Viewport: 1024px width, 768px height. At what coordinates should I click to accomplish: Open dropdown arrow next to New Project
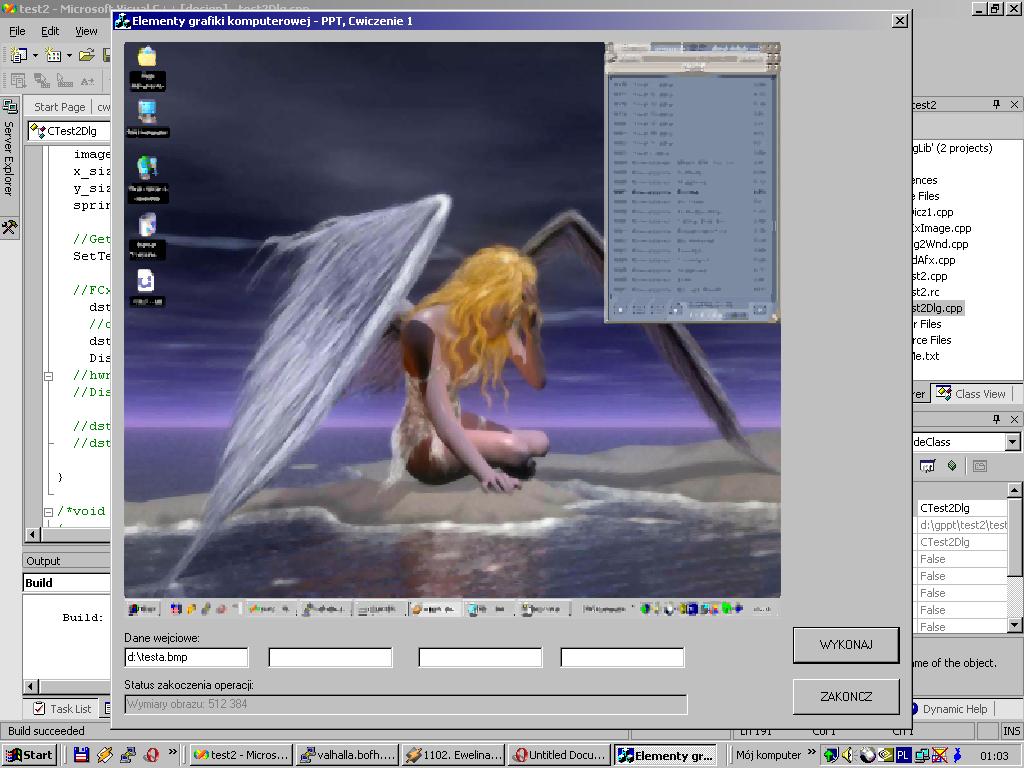[35, 55]
